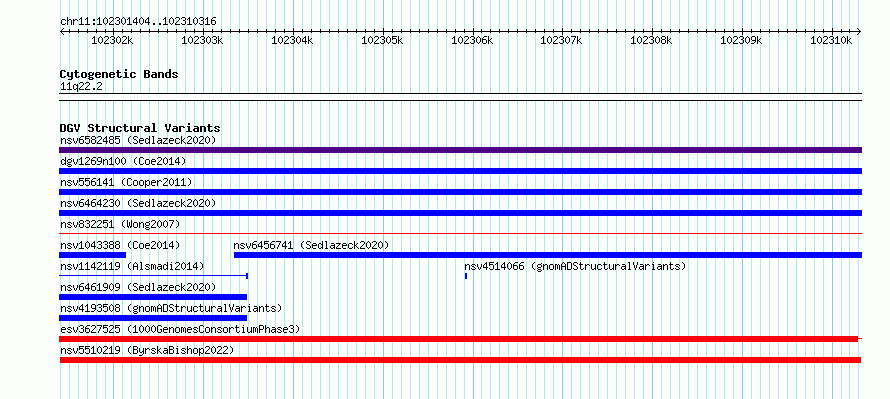The image size is (890, 399).
Task: Open the dgv1269n100 (Coe2014) label
Action: pyautogui.click(x=123, y=161)
